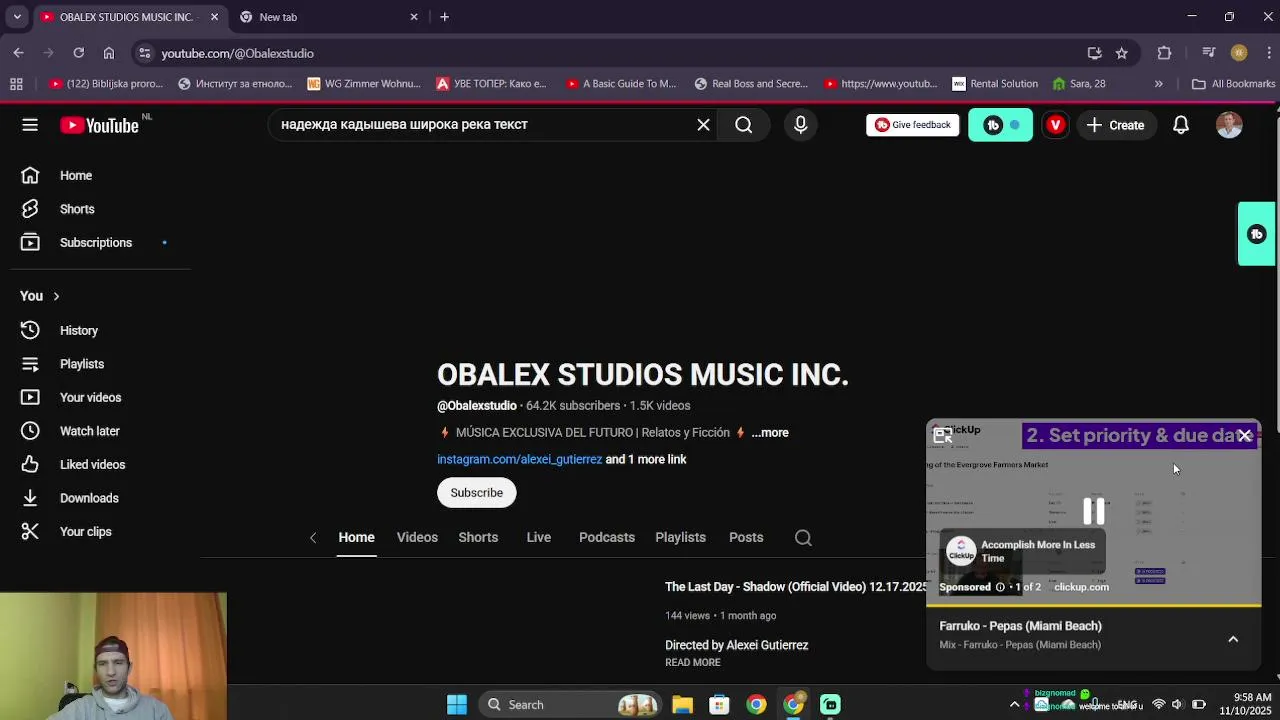Click the channel tabs left arrow
The image size is (1280, 720).
click(313, 538)
